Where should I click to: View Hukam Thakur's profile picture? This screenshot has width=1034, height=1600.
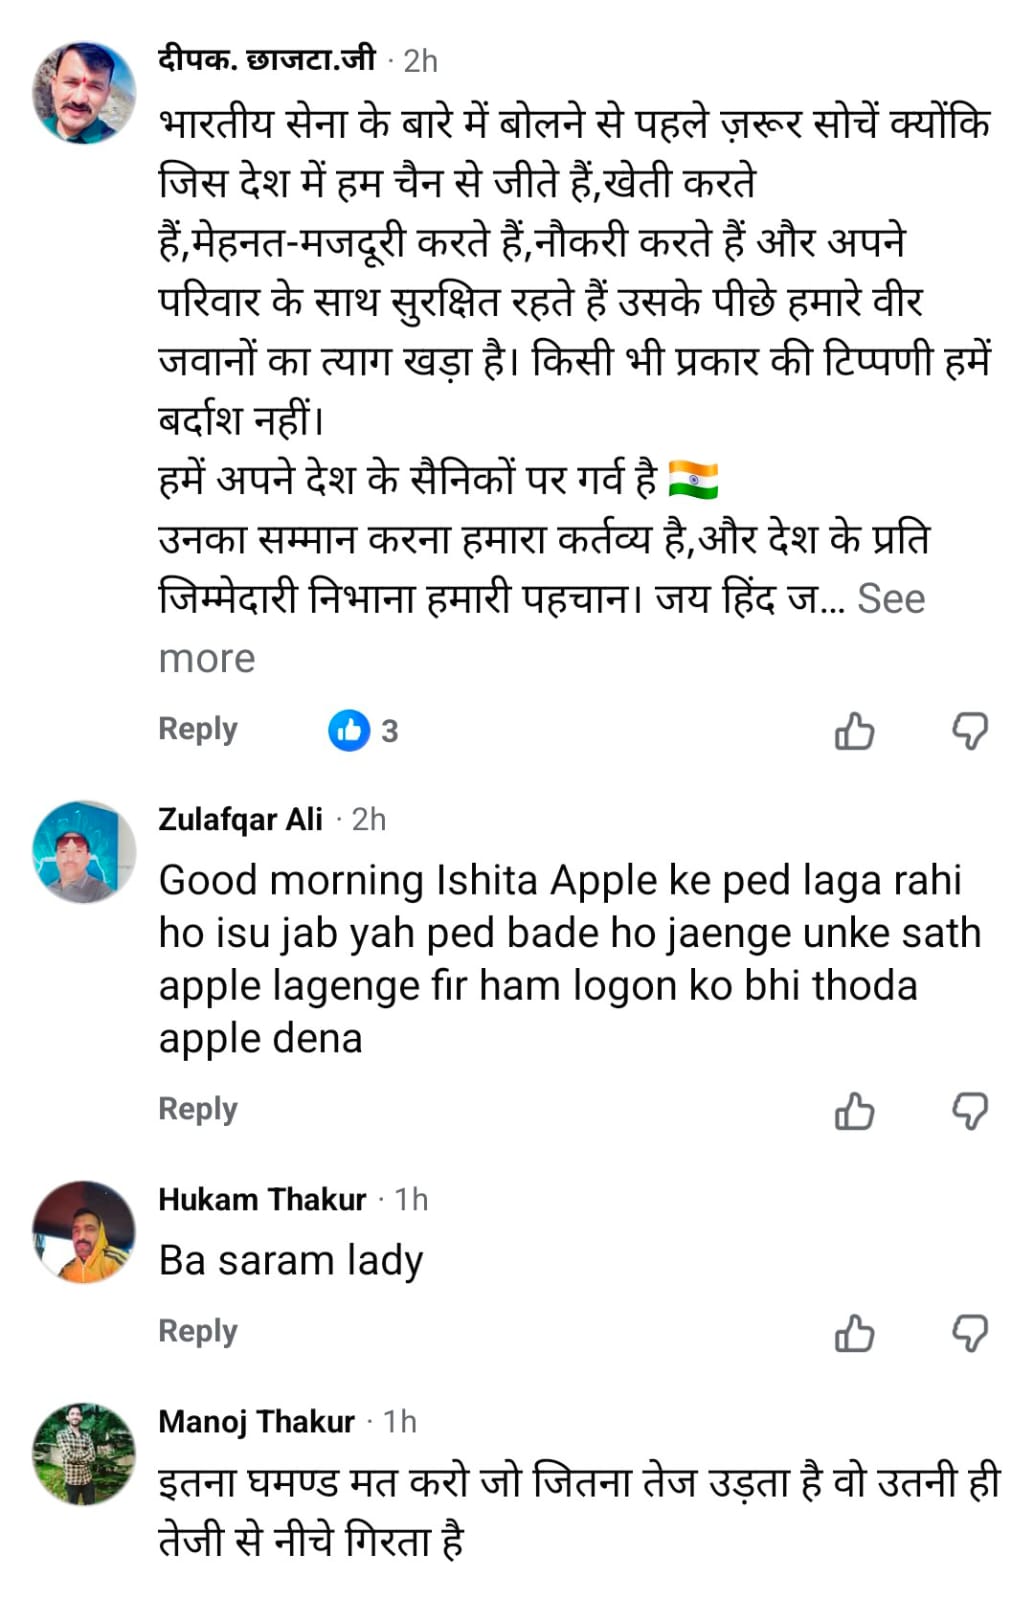[84, 1231]
